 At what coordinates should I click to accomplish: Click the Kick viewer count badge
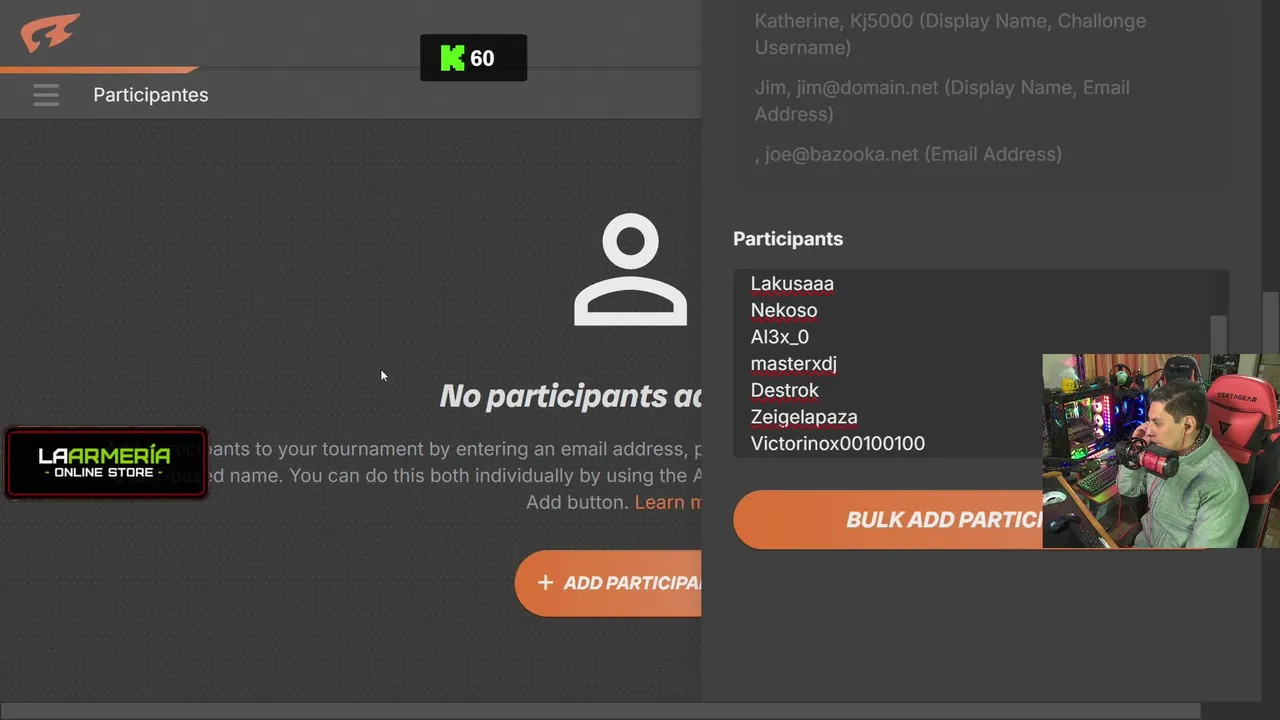pyautogui.click(x=473, y=58)
